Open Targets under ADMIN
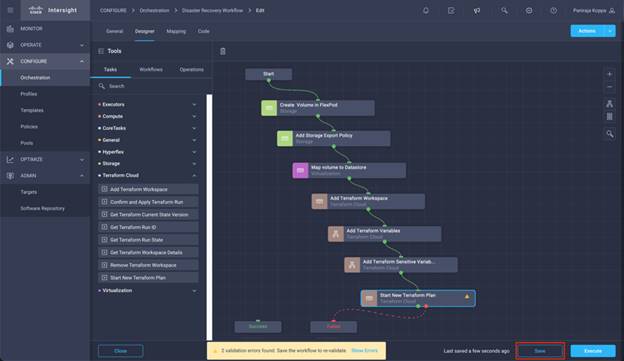Viewport: 624px width, 361px height. pos(29,192)
